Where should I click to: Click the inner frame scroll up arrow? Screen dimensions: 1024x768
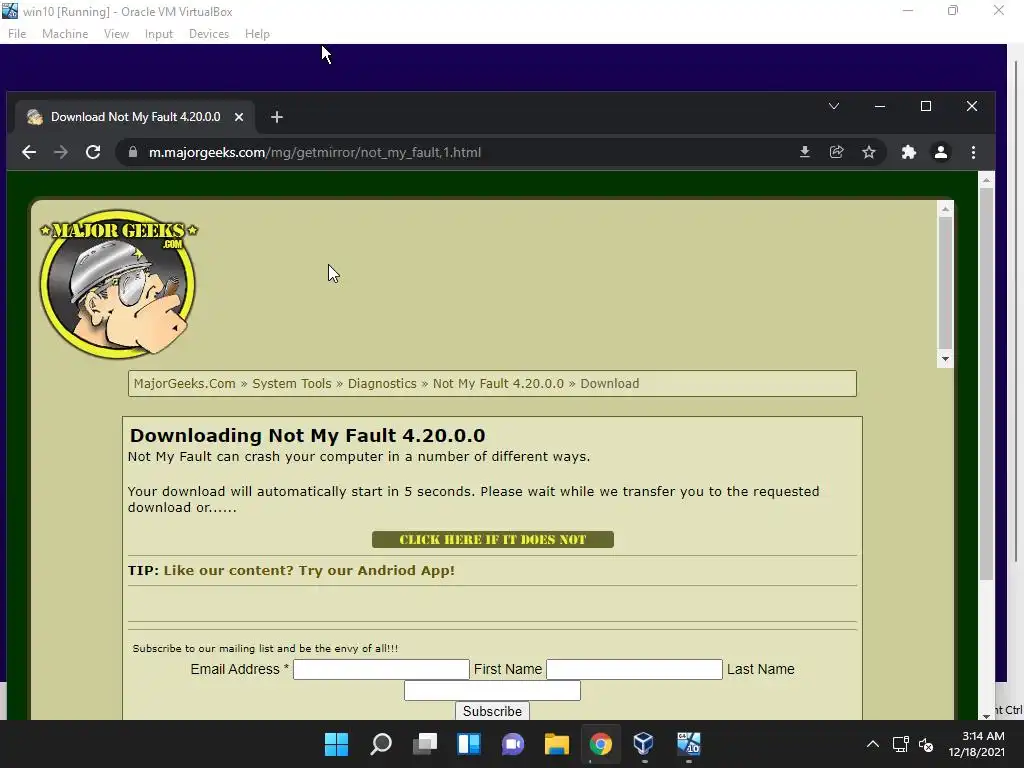pos(945,209)
